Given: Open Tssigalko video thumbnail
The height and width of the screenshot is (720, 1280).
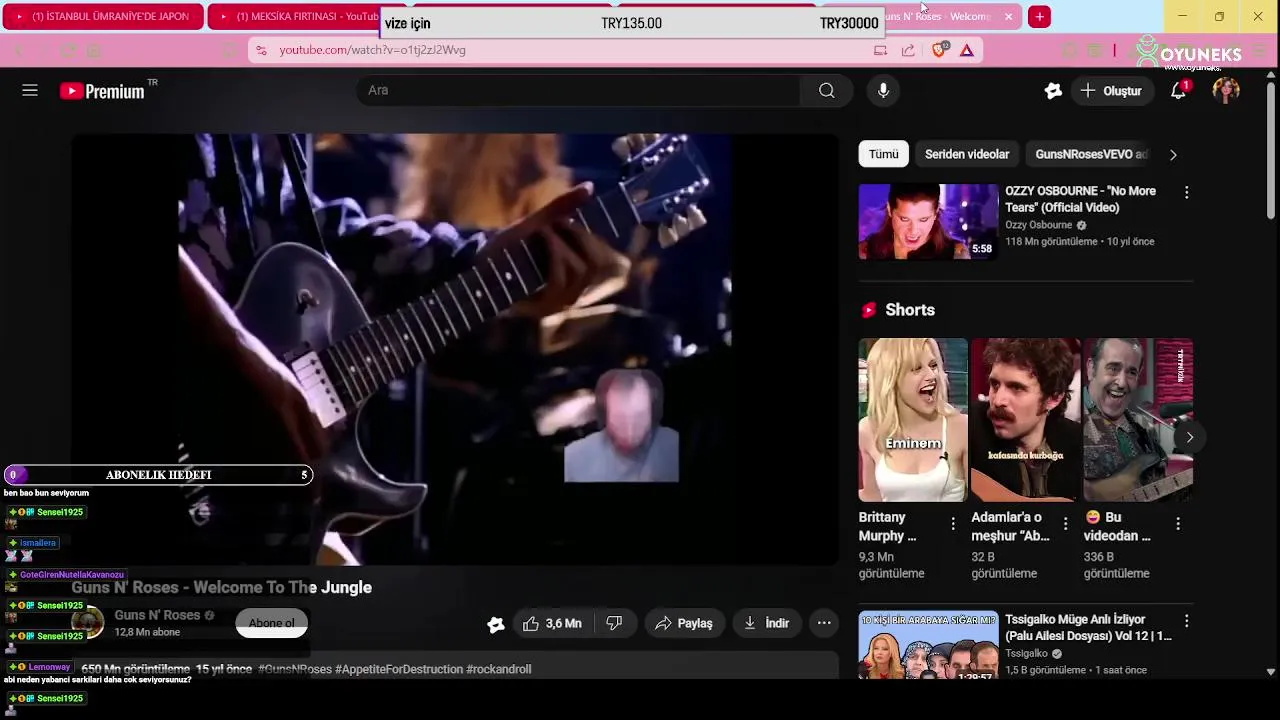Looking at the screenshot, I should 928,645.
